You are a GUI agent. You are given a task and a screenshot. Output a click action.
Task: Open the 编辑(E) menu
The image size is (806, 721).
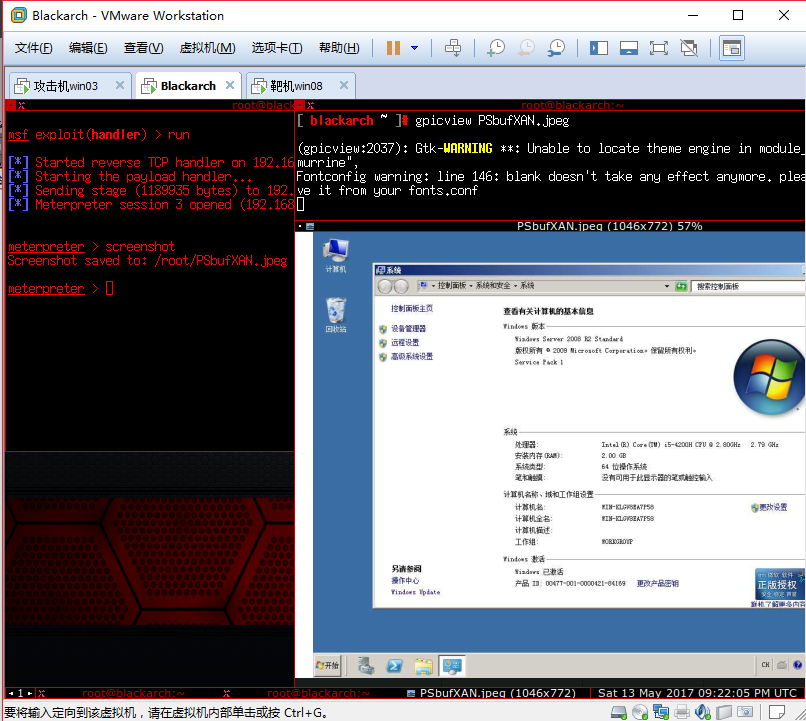point(88,48)
